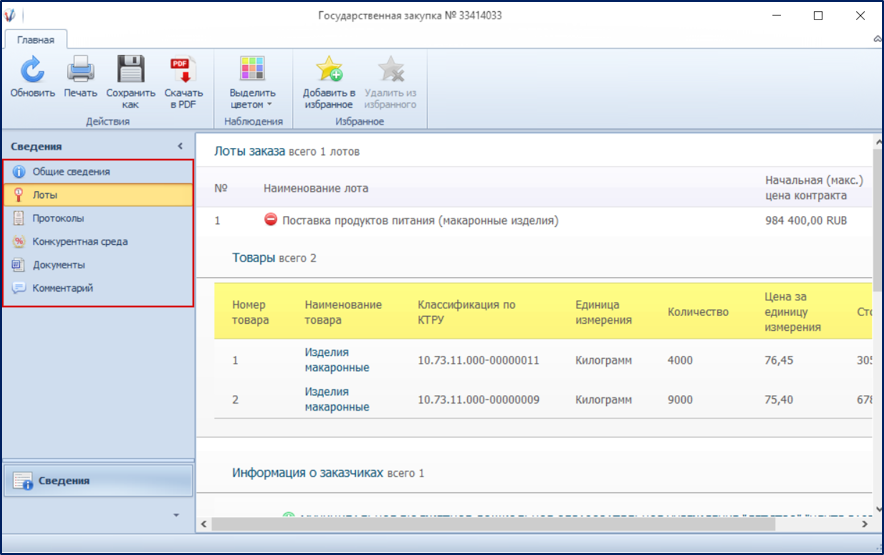Click vertical scrollbar down arrow
The width and height of the screenshot is (884, 555).
click(x=878, y=509)
